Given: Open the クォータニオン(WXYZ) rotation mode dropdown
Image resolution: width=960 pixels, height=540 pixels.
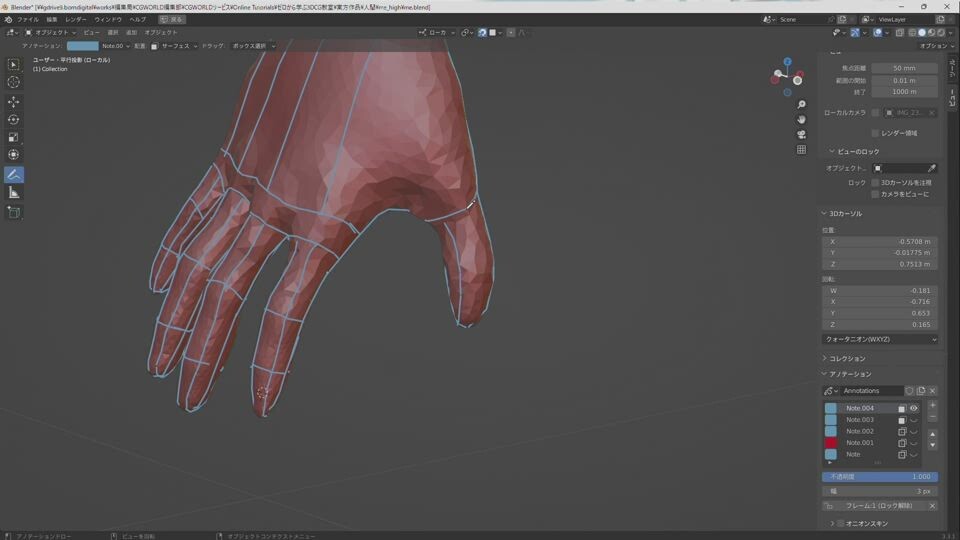Looking at the screenshot, I should (x=880, y=339).
